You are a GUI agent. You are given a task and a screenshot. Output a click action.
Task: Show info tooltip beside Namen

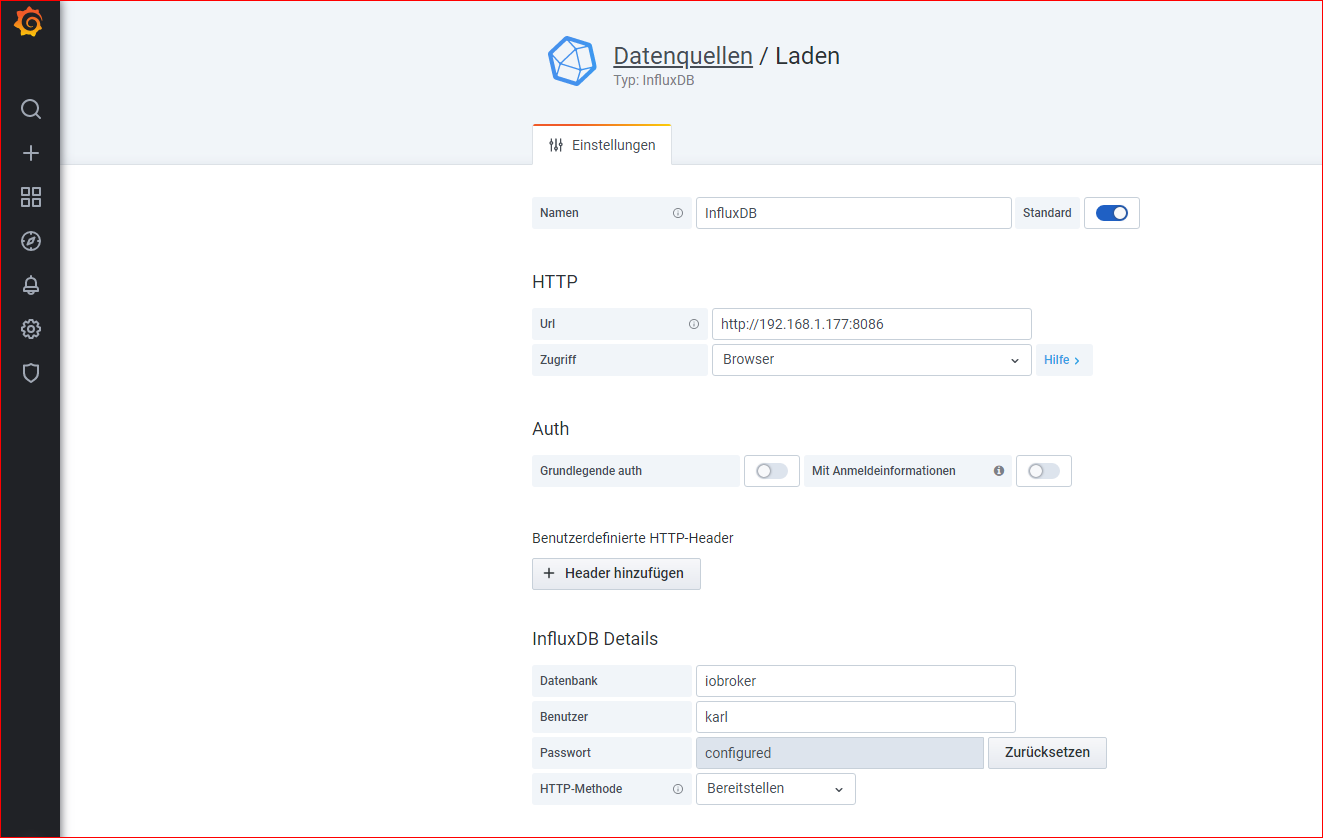point(678,213)
